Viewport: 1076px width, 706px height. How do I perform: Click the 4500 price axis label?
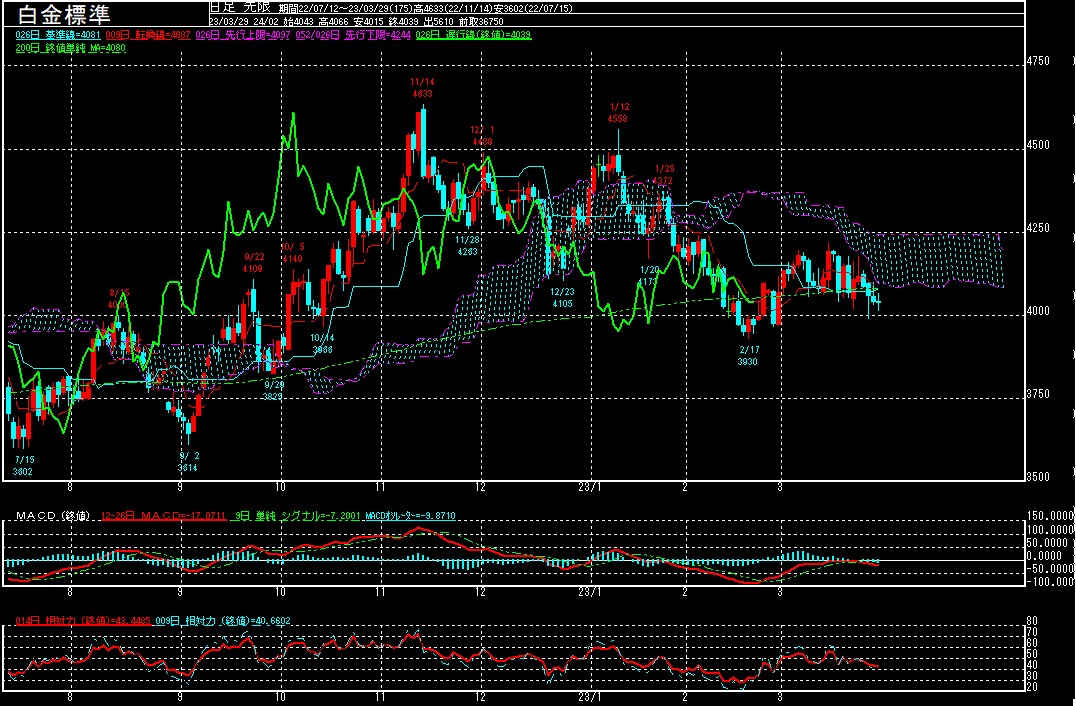pos(1038,145)
